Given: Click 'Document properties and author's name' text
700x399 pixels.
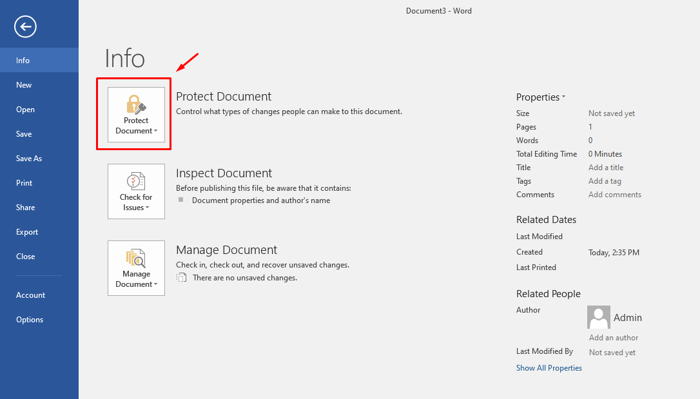Looking at the screenshot, I should pyautogui.click(x=261, y=201).
